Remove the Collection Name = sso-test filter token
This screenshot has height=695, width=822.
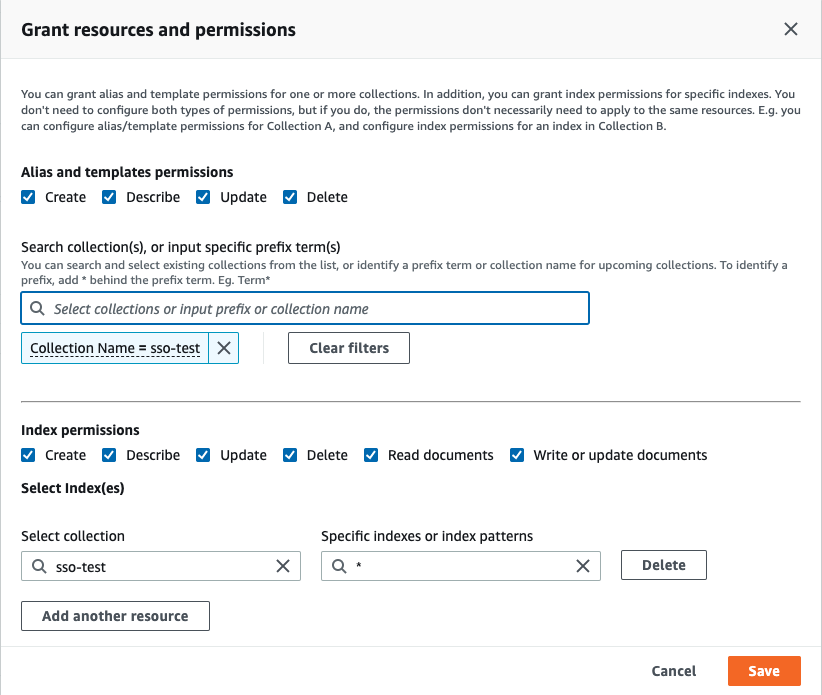(224, 348)
